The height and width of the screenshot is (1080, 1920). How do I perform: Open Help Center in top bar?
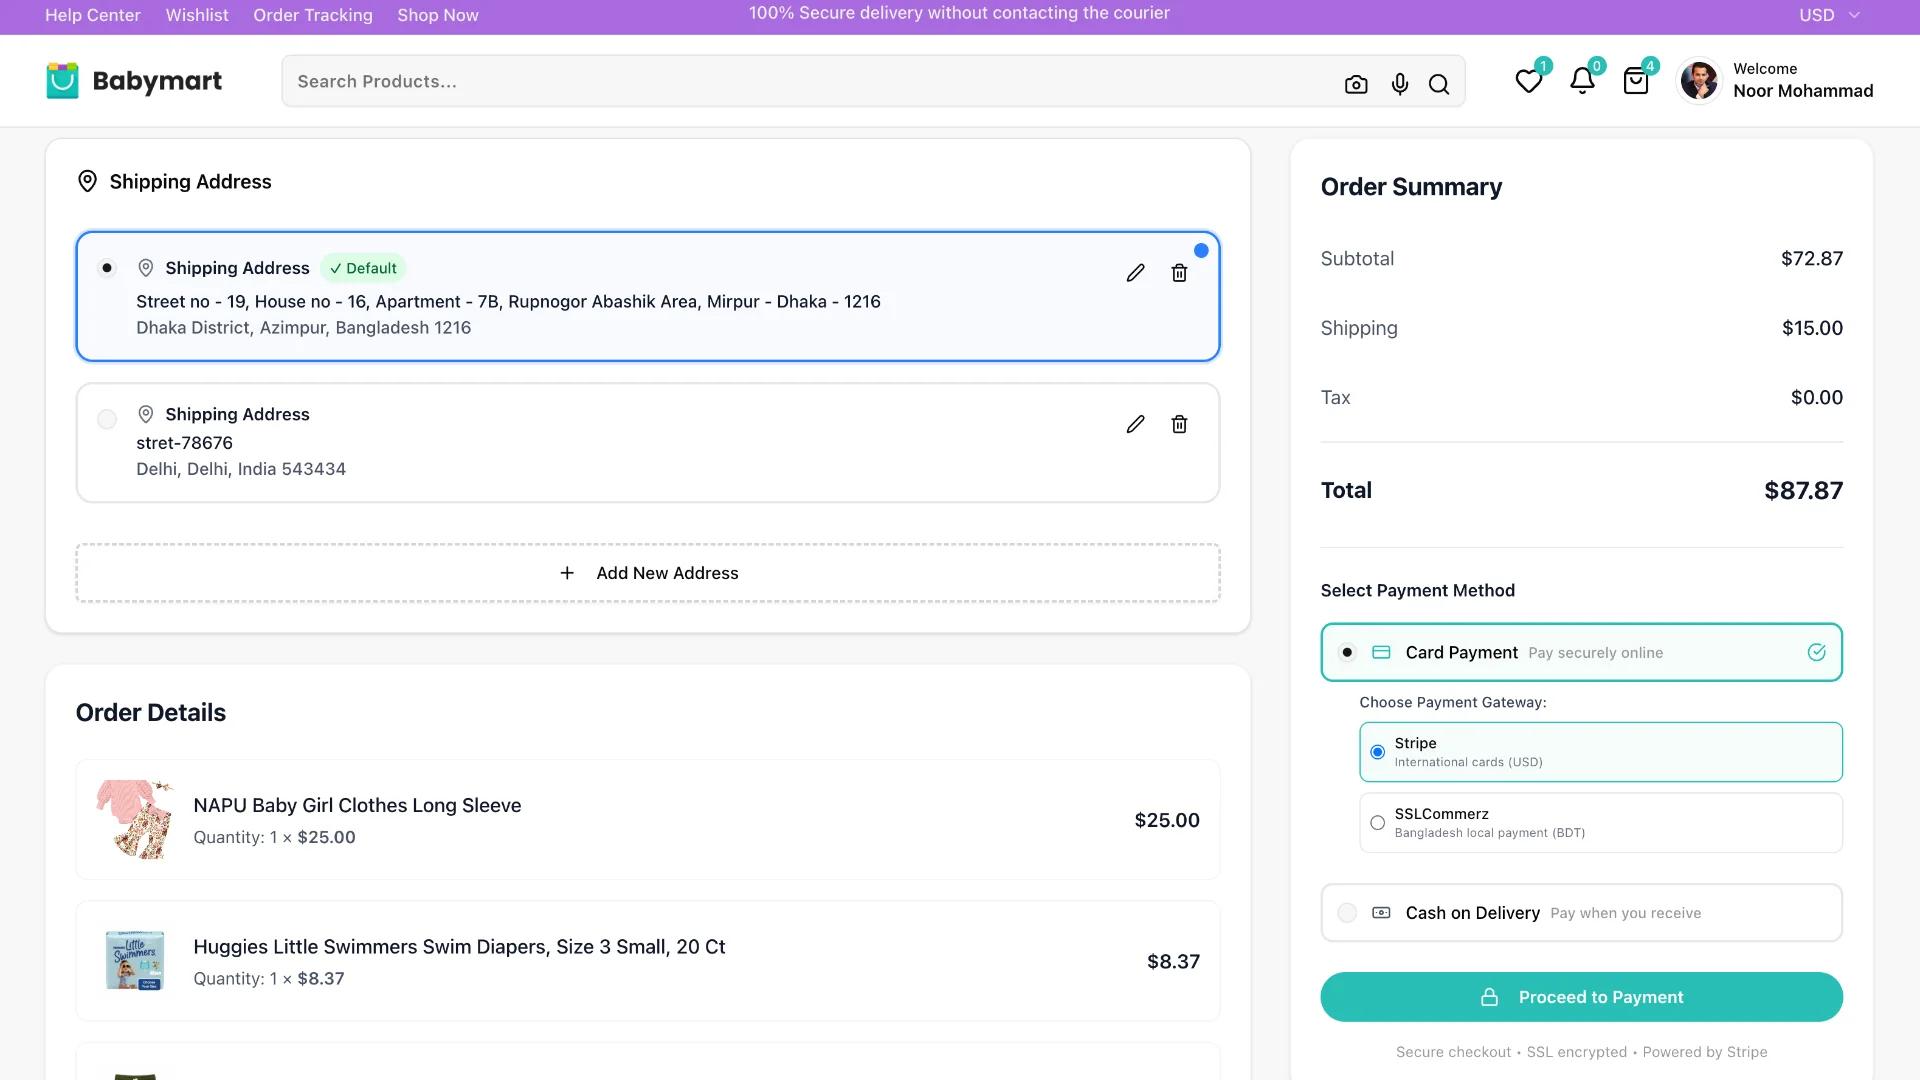pyautogui.click(x=93, y=15)
